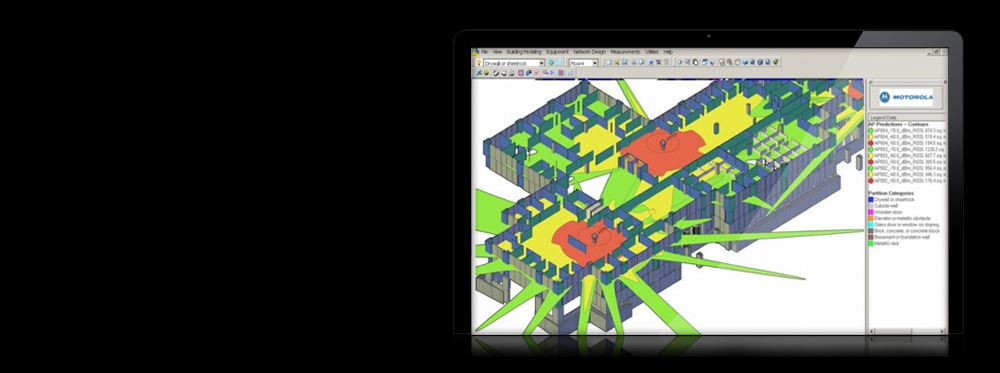Click the red checkmark icon in second toolbar row
This screenshot has width=1000, height=373.
point(536,73)
